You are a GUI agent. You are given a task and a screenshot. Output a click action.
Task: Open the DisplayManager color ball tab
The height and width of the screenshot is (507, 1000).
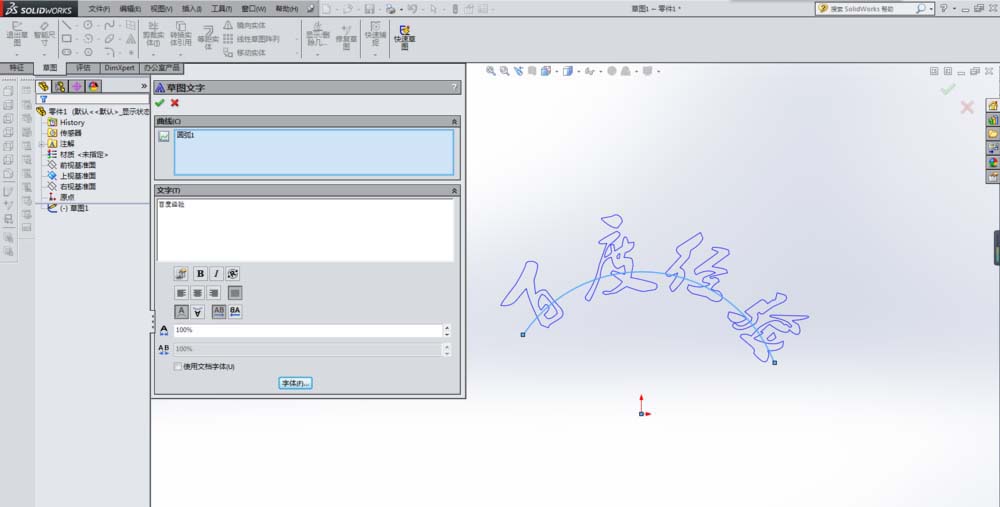tap(93, 86)
